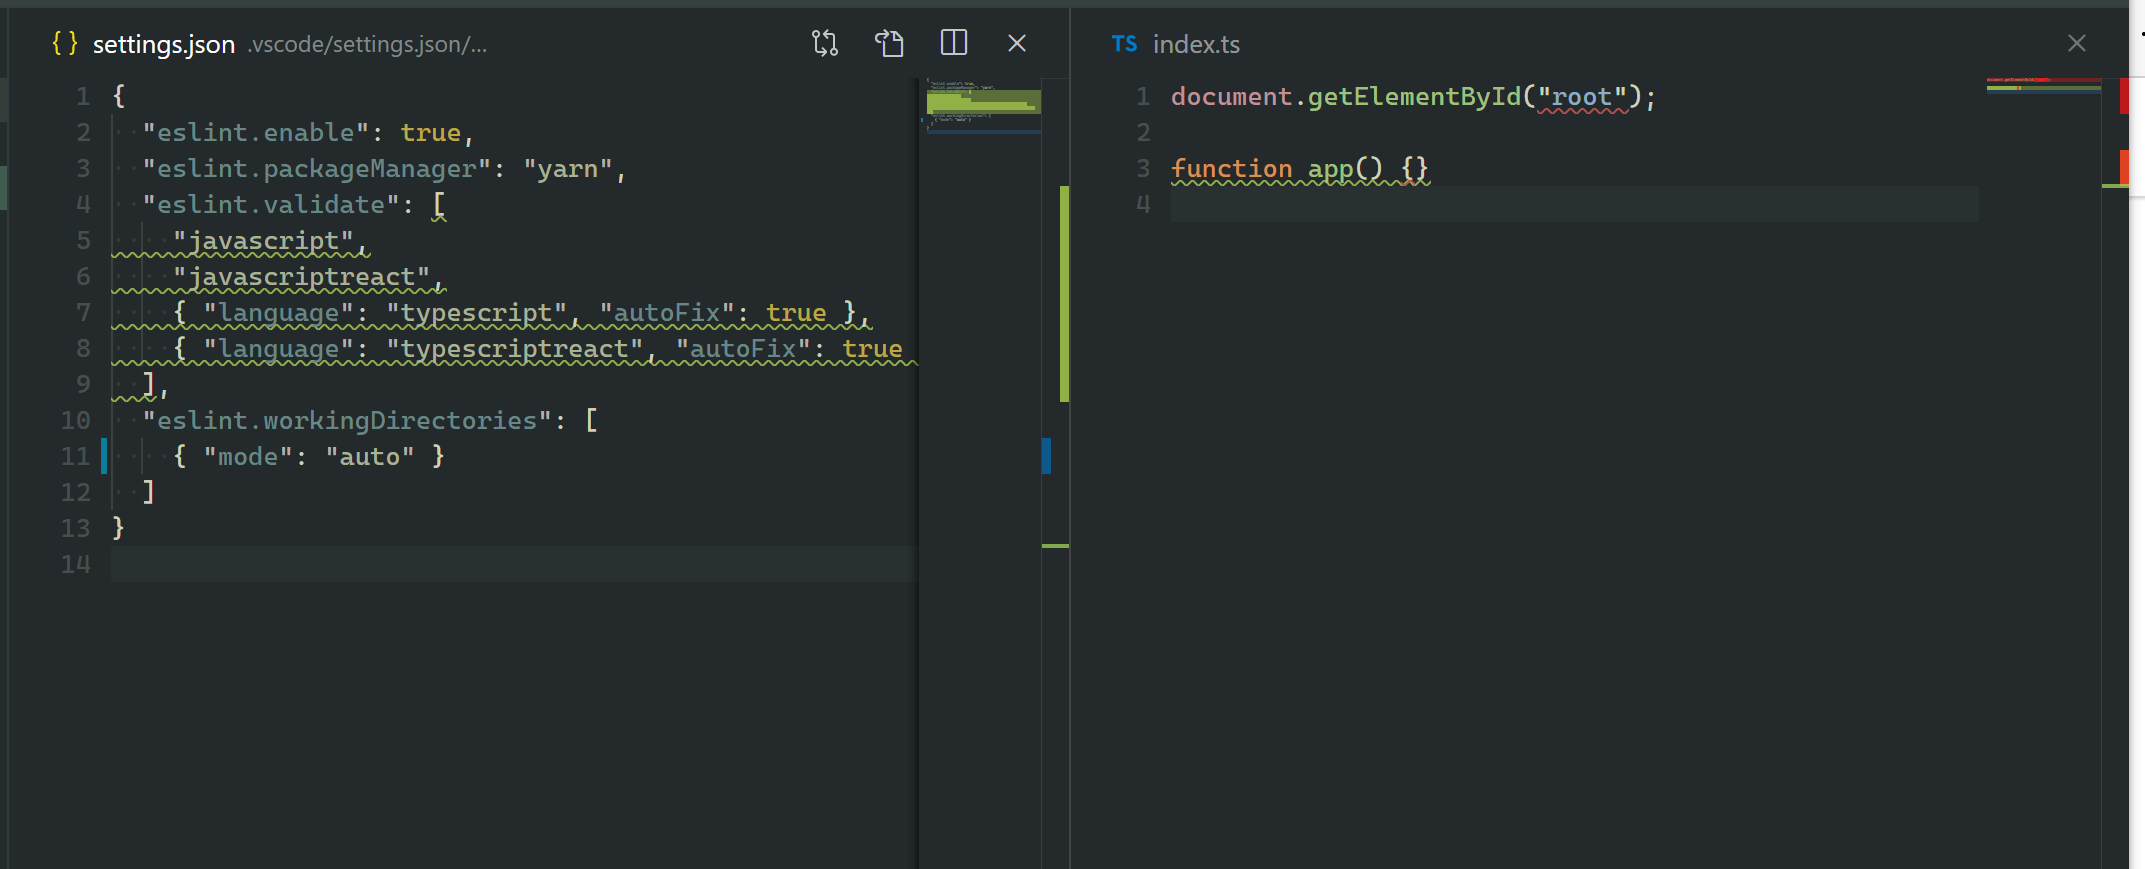Click the app function name in index.ts

(x=1331, y=169)
